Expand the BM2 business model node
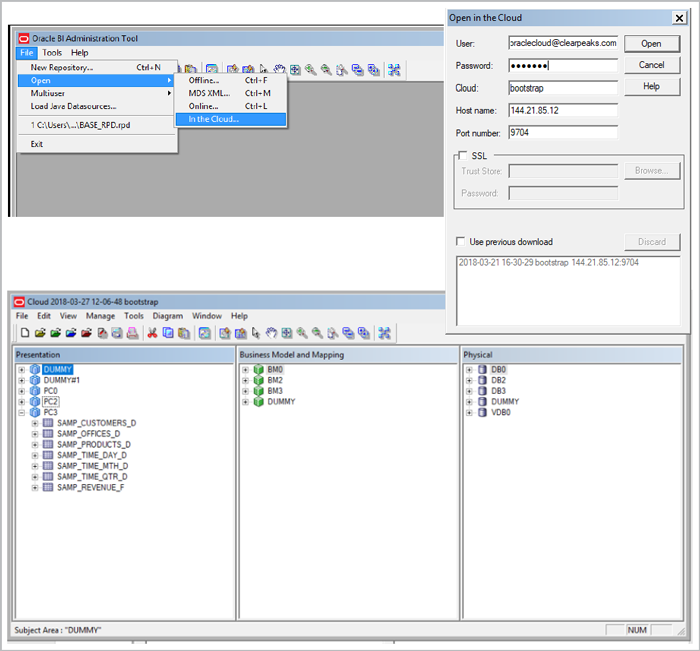 (x=245, y=380)
